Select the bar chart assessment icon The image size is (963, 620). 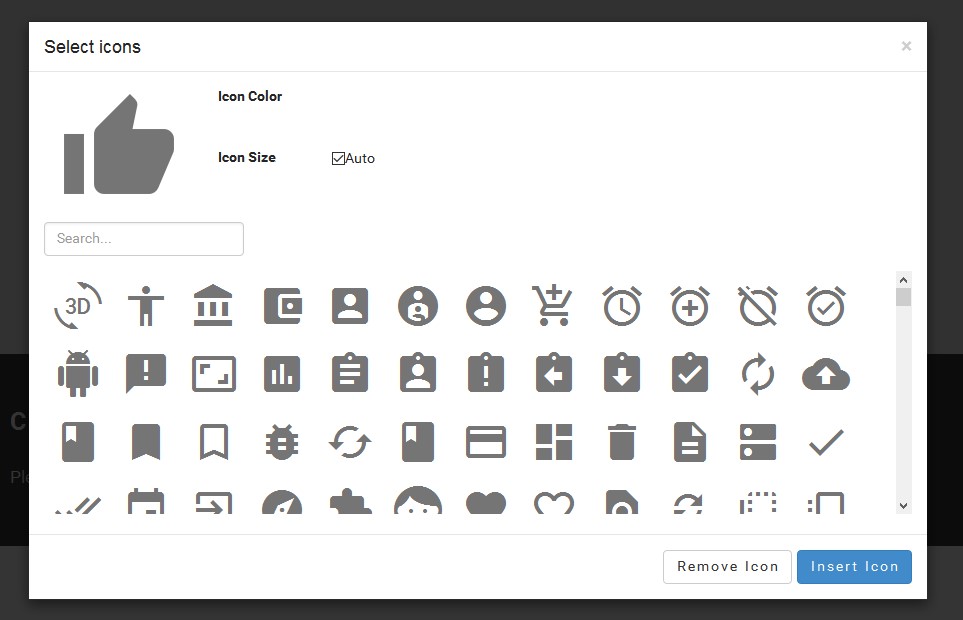(281, 373)
